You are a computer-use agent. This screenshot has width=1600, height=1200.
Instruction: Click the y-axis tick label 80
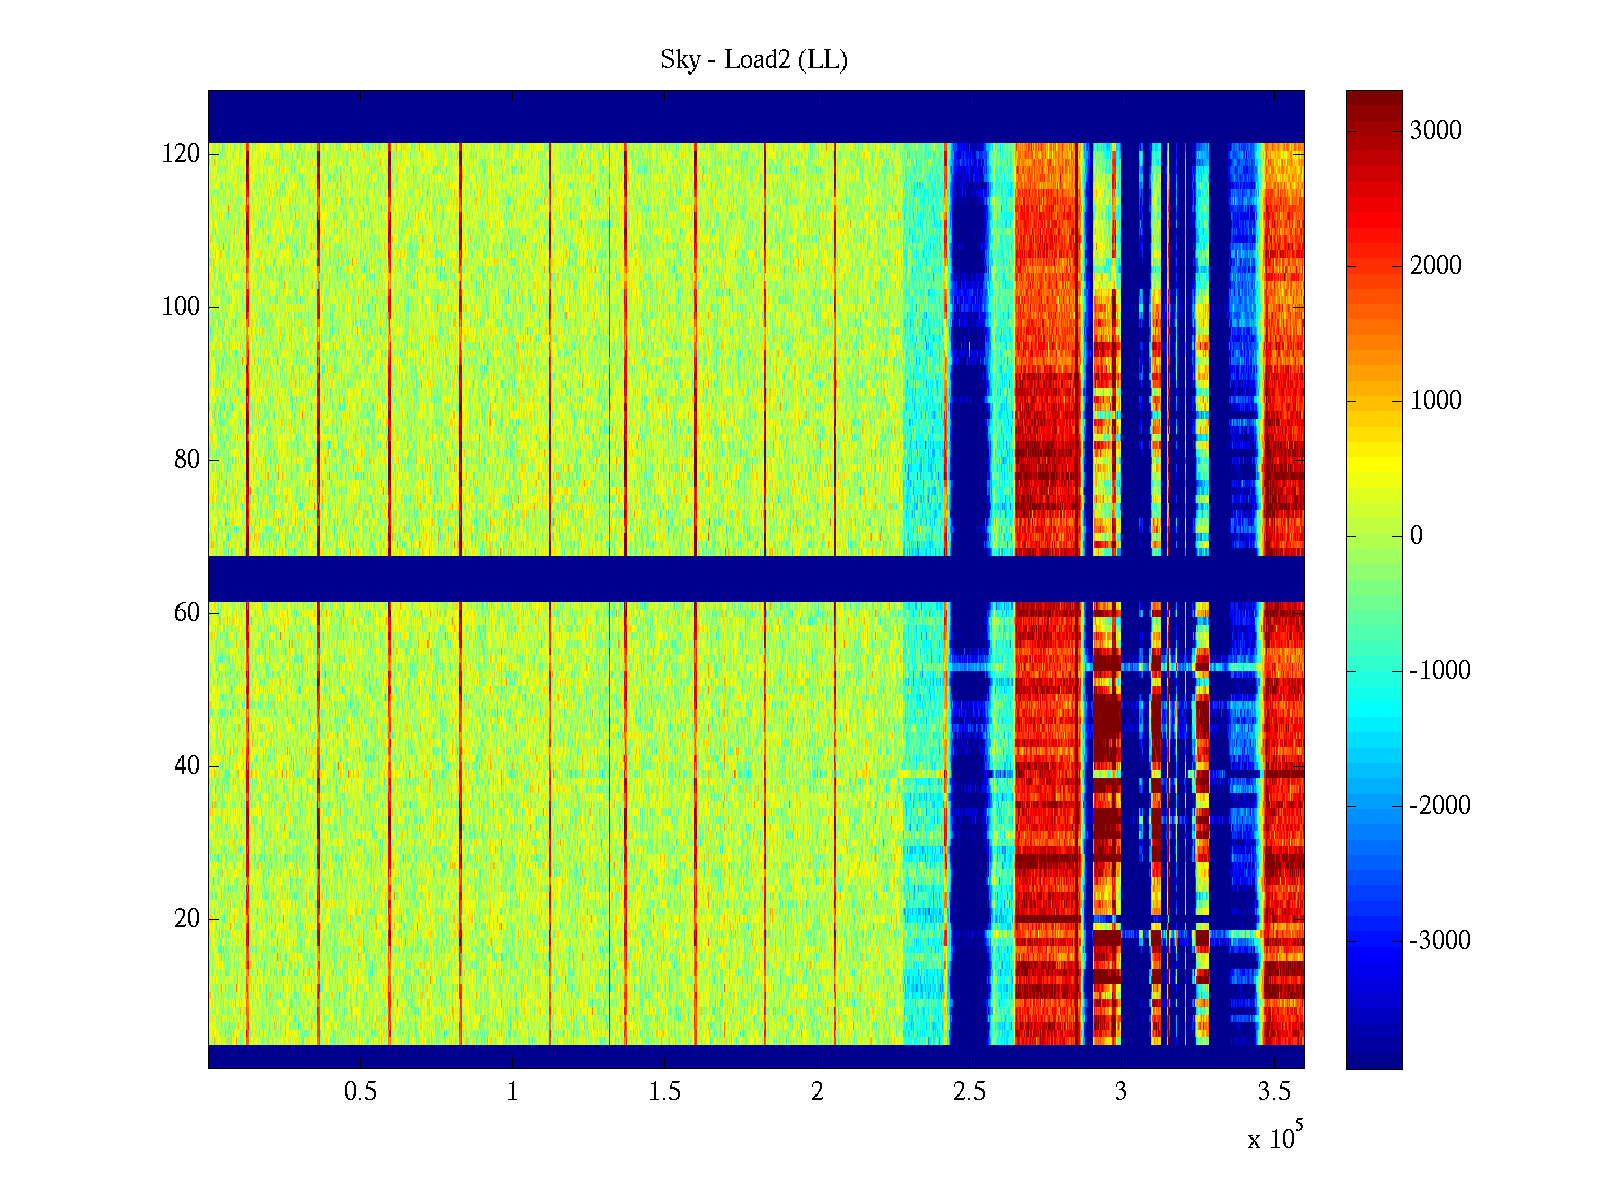(x=187, y=460)
